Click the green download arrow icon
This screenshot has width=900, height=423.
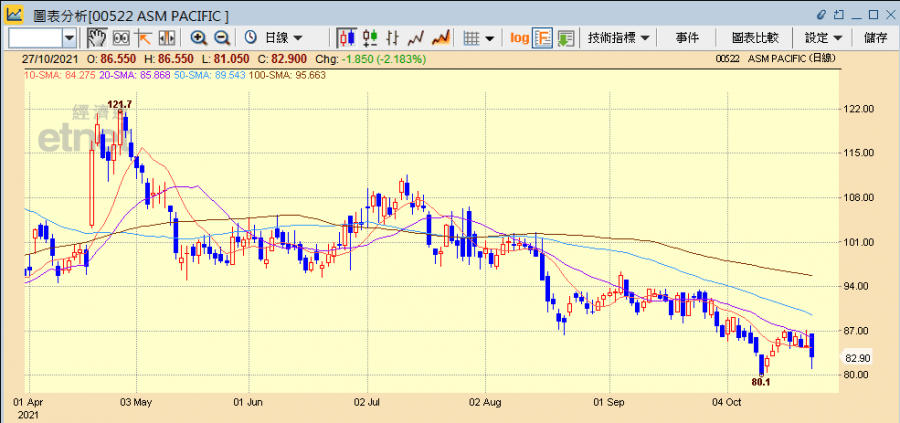pyautogui.click(x=566, y=38)
